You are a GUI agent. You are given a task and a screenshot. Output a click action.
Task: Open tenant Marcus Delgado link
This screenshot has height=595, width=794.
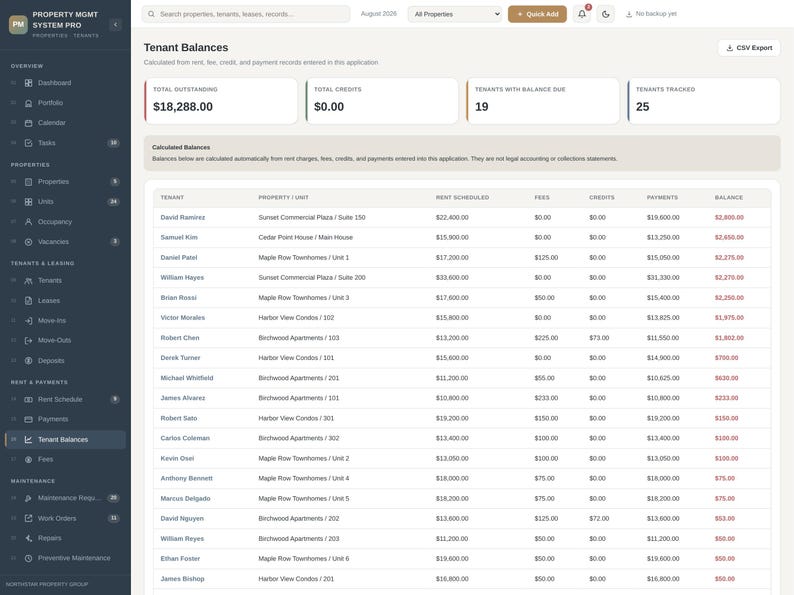(x=185, y=498)
